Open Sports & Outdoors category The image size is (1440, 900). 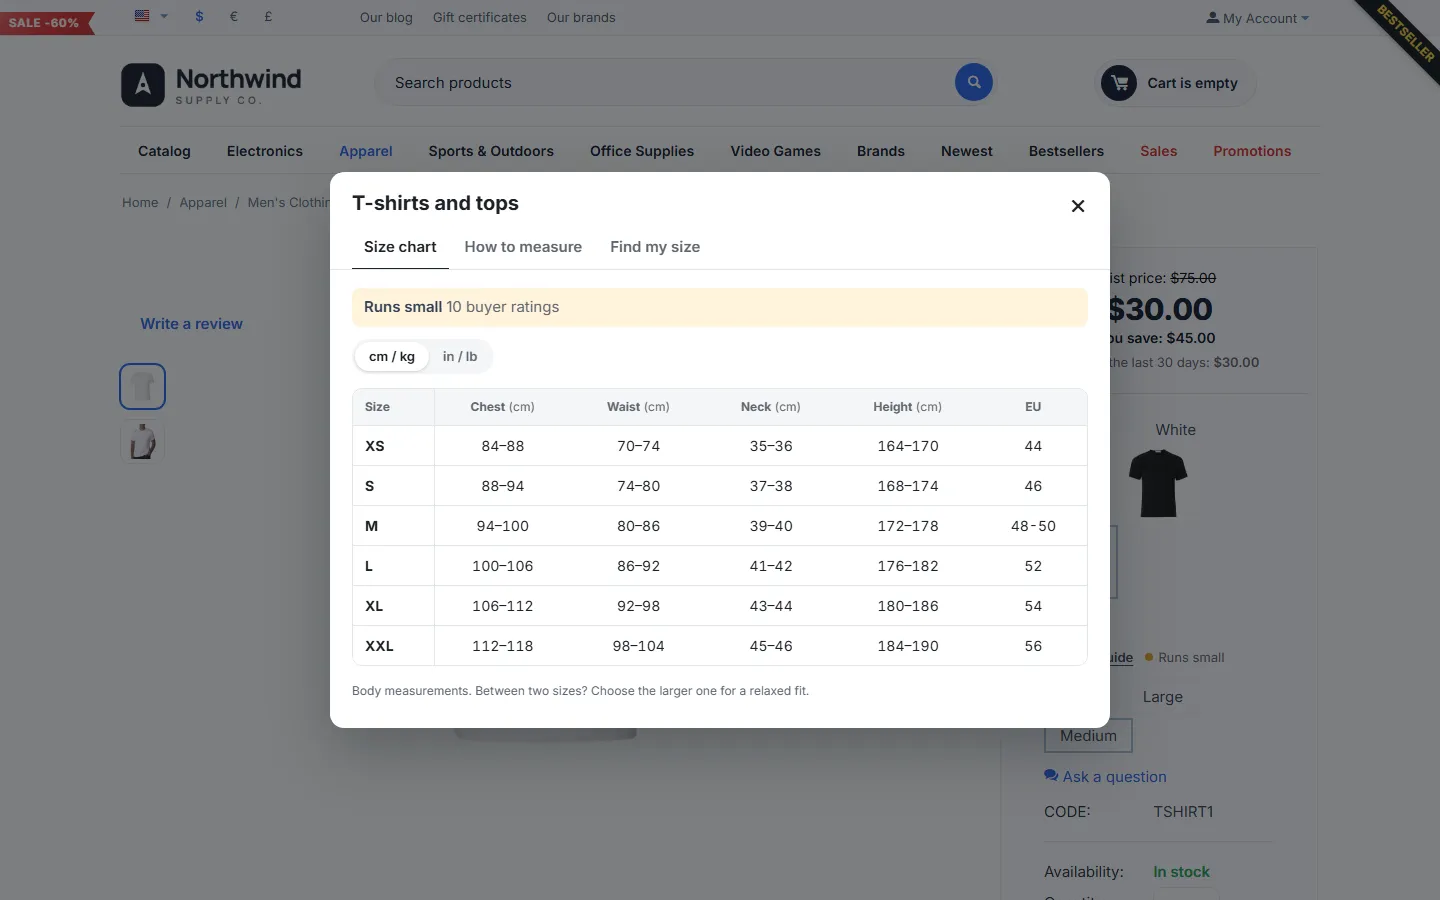[491, 151]
